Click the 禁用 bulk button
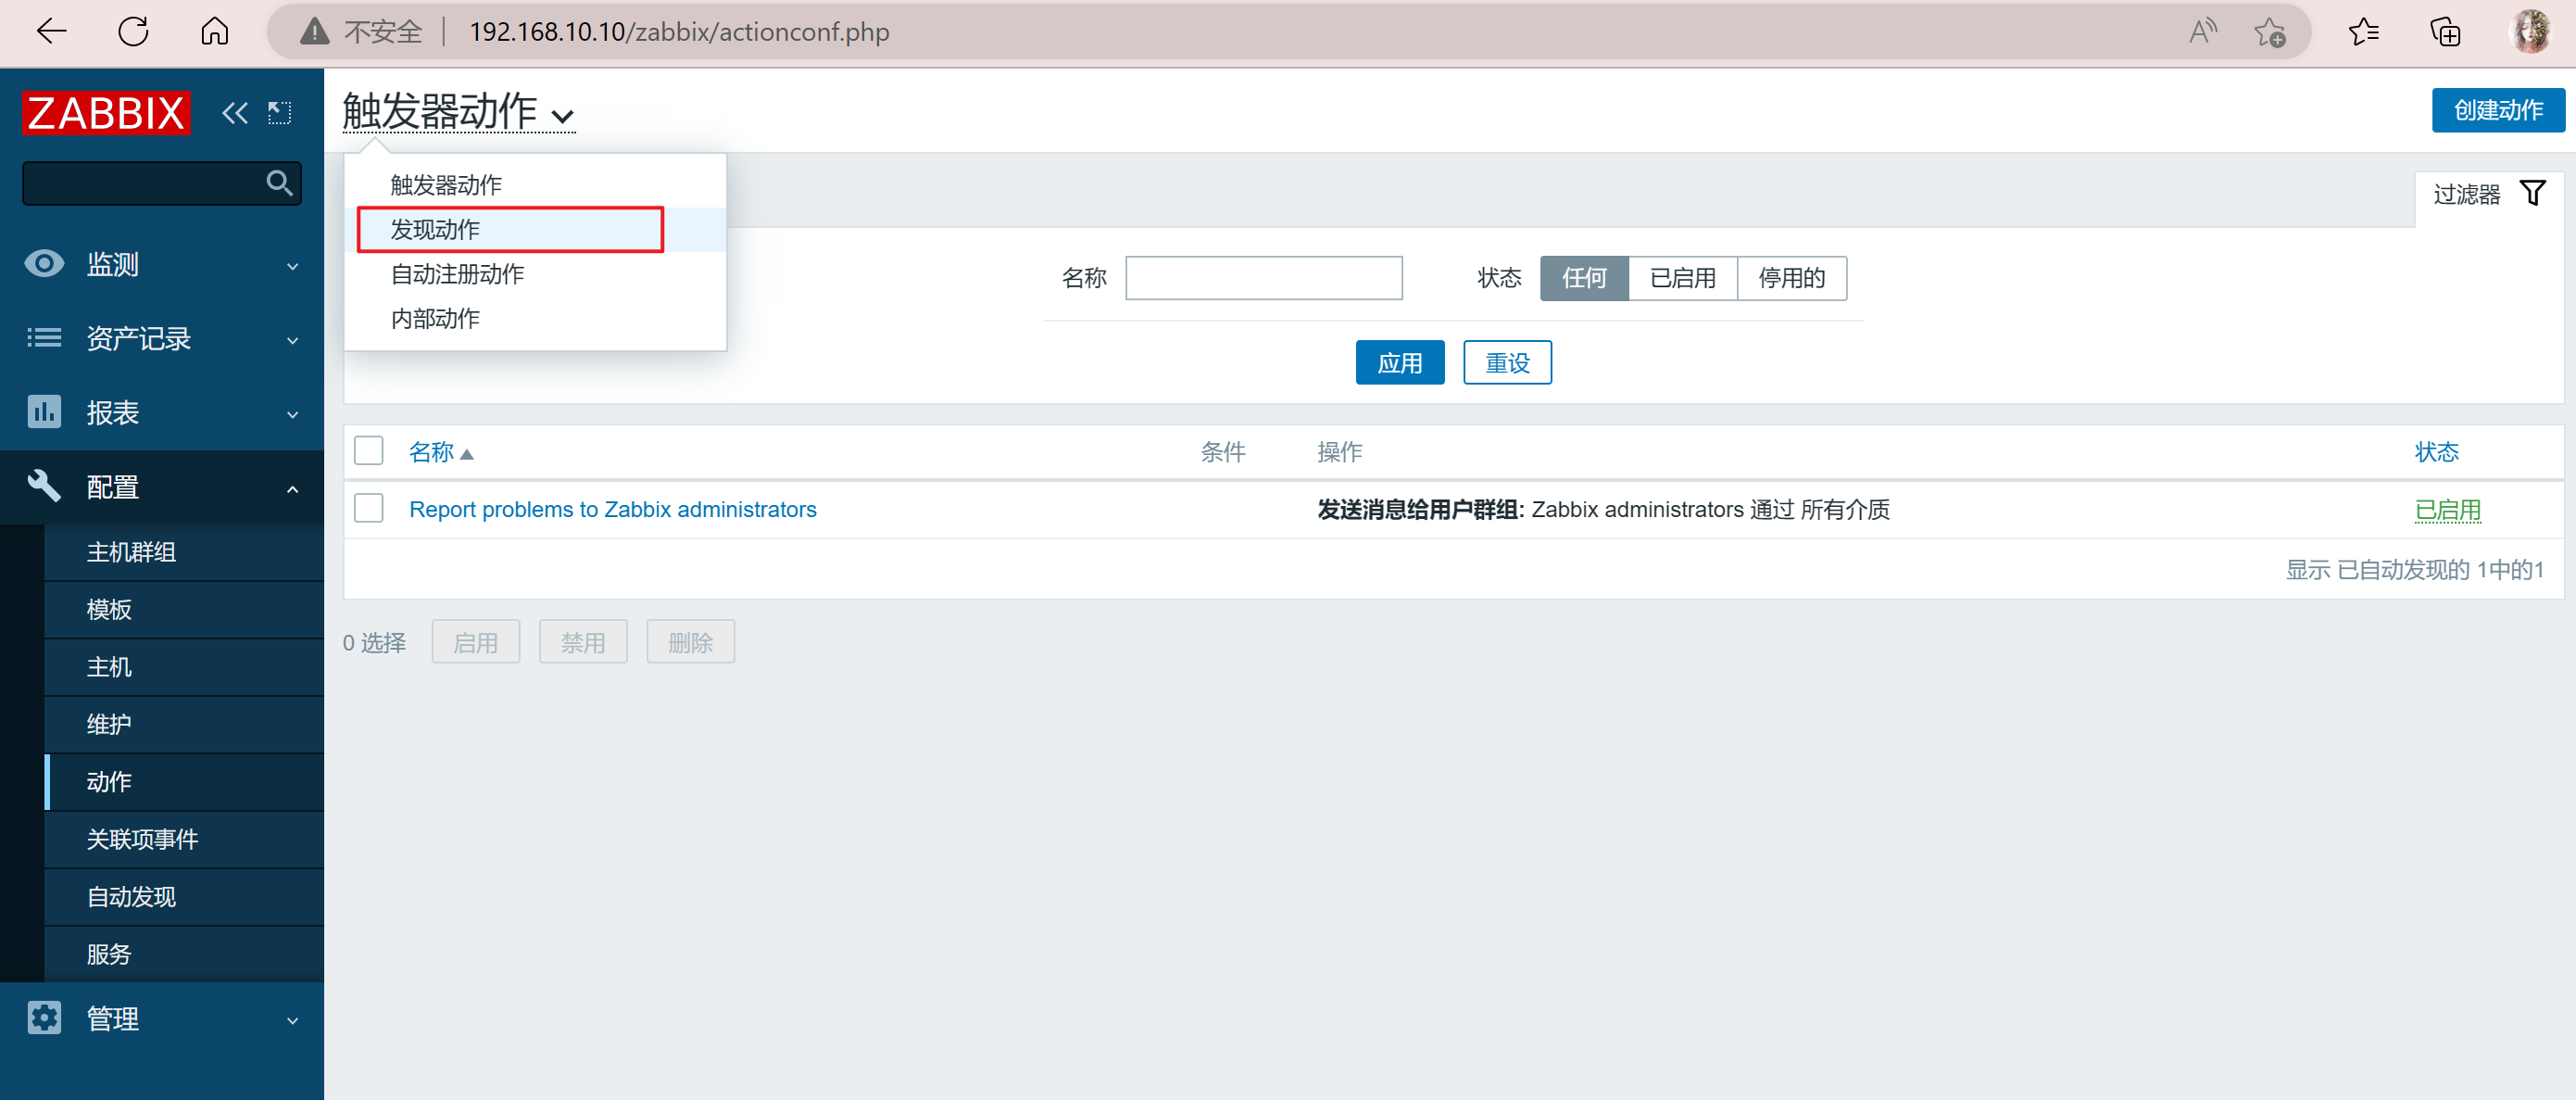Screen dimensions: 2576x1100 pos(583,642)
